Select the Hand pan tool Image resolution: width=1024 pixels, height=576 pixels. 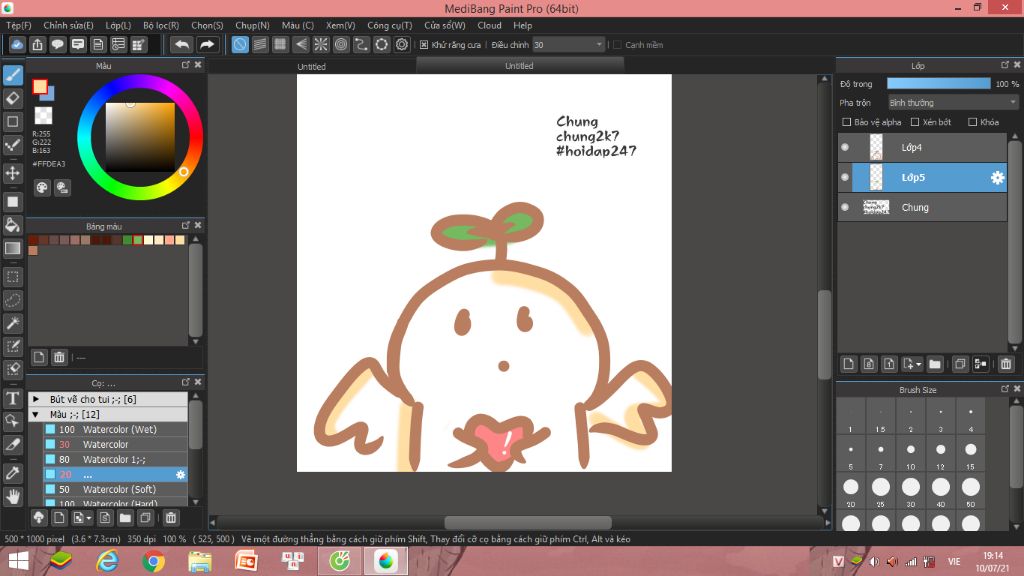(12, 496)
